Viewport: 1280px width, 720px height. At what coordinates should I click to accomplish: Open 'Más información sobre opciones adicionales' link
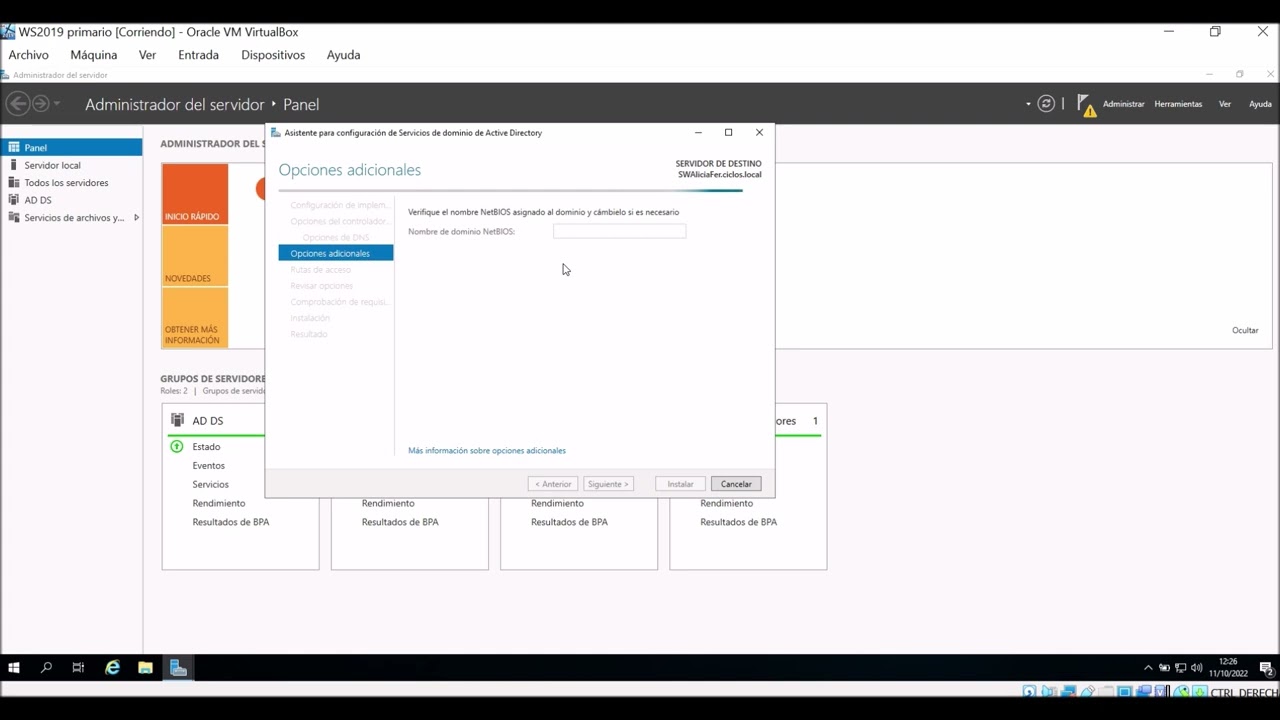click(x=487, y=450)
